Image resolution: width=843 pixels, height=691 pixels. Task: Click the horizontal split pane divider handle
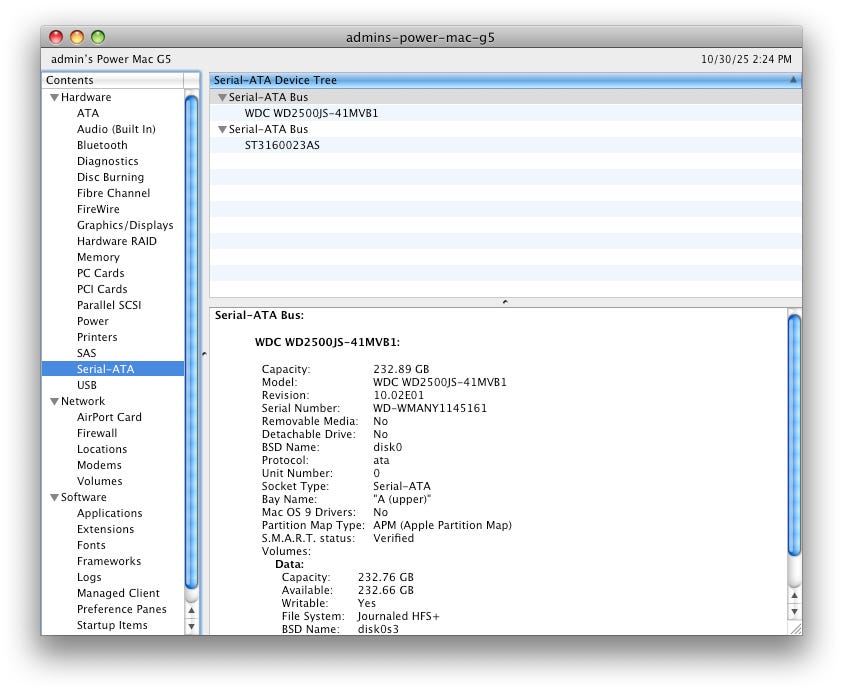click(x=505, y=301)
